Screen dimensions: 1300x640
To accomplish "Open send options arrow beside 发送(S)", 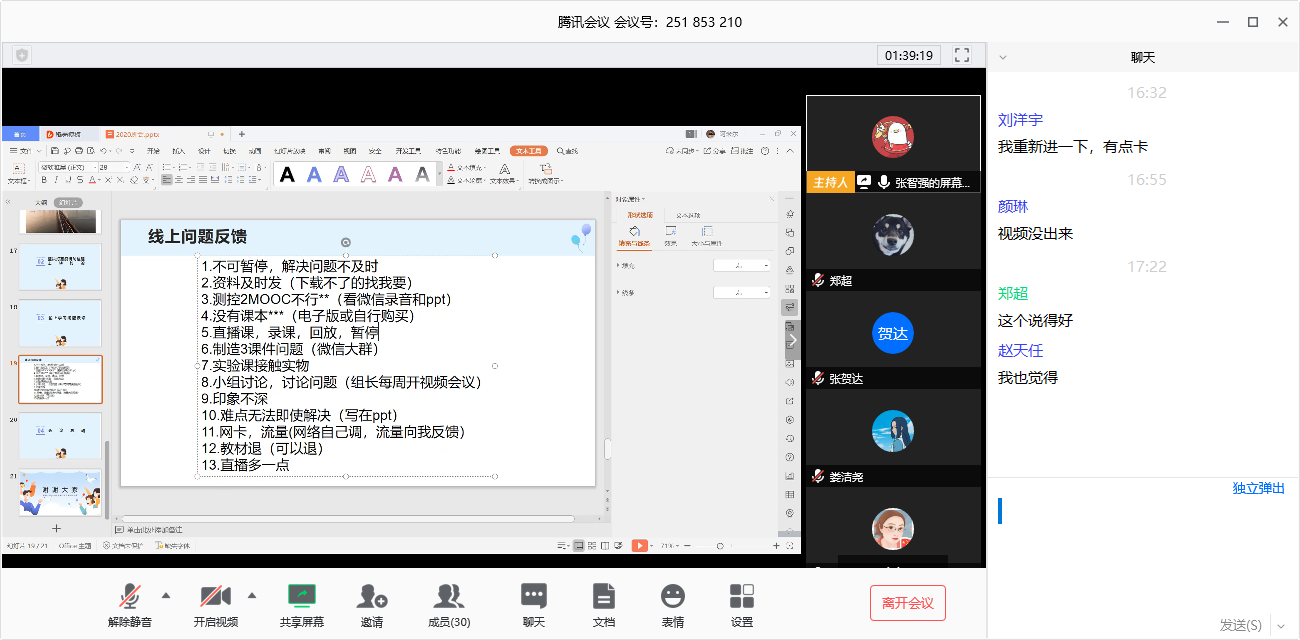I will [1281, 625].
